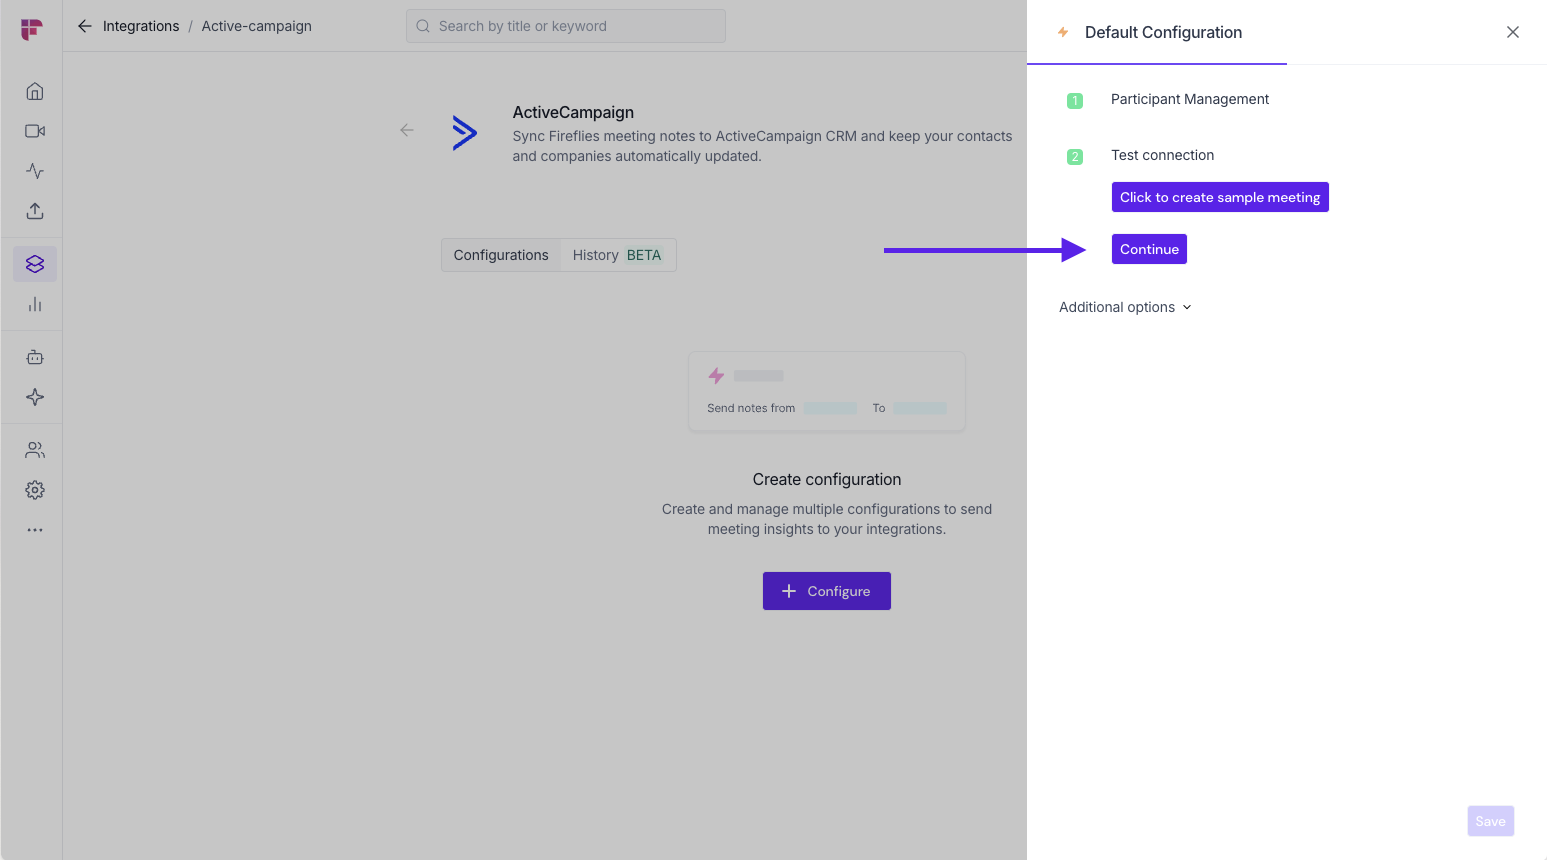Open the bot icon in sidebar

[35, 357]
